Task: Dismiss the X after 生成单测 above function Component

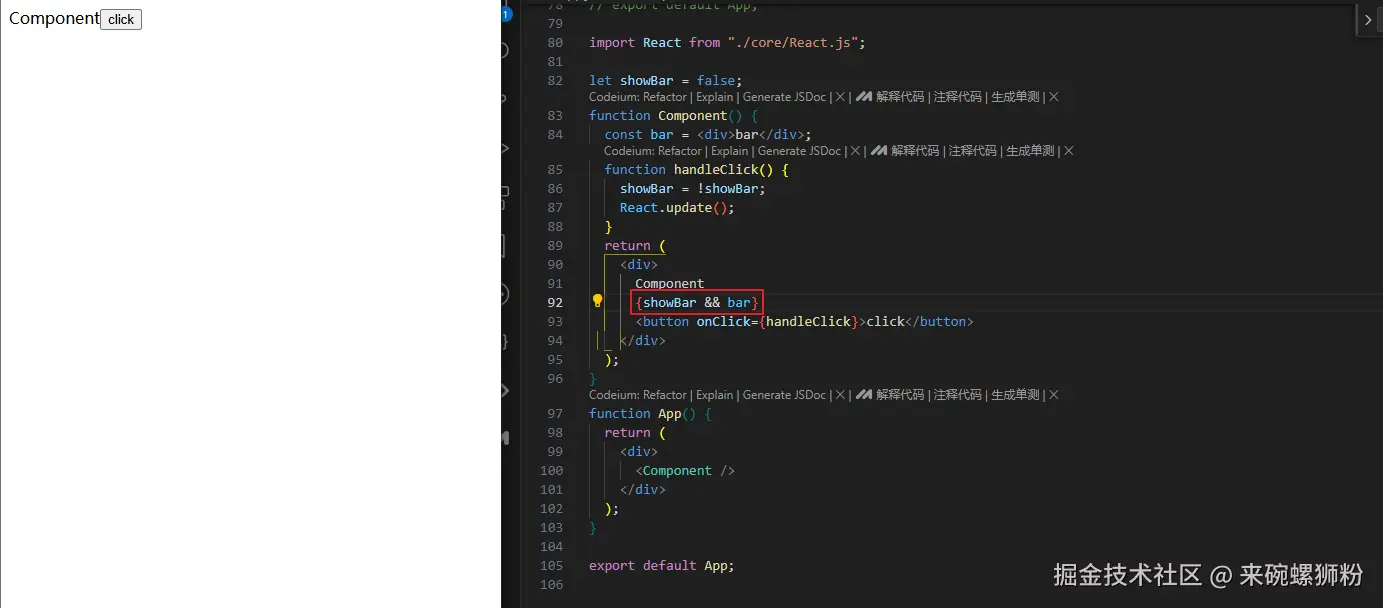Action: (1054, 97)
